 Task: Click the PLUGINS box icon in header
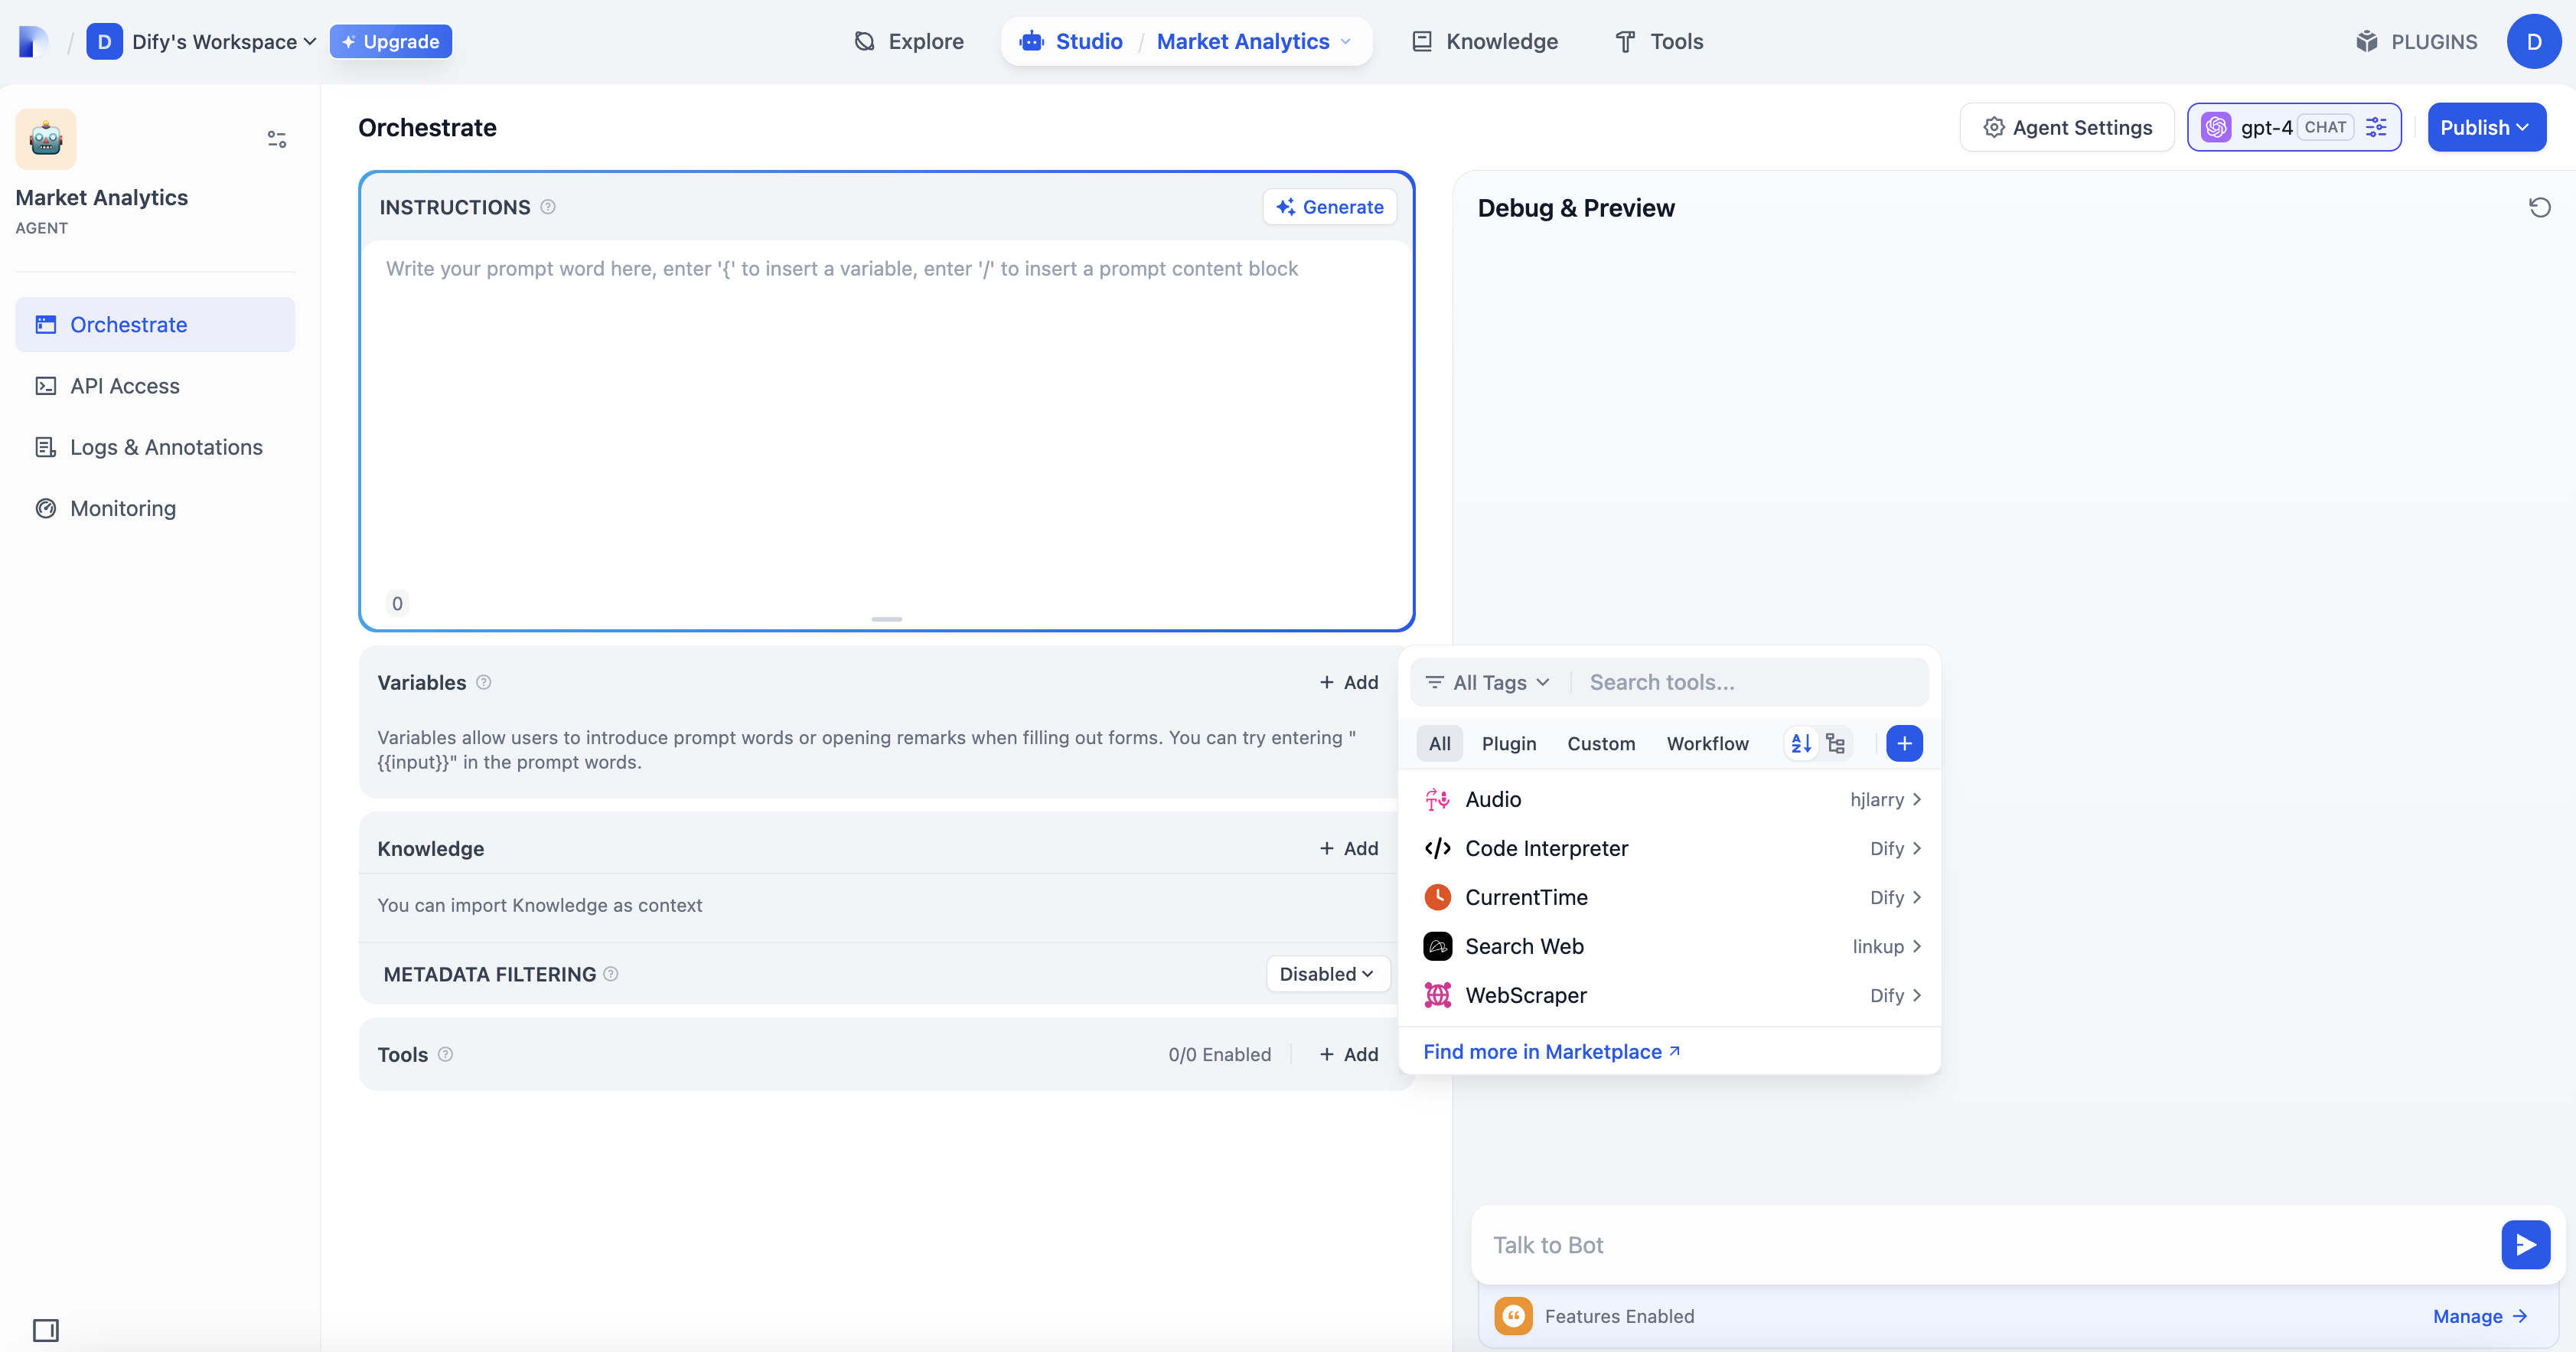click(2366, 42)
